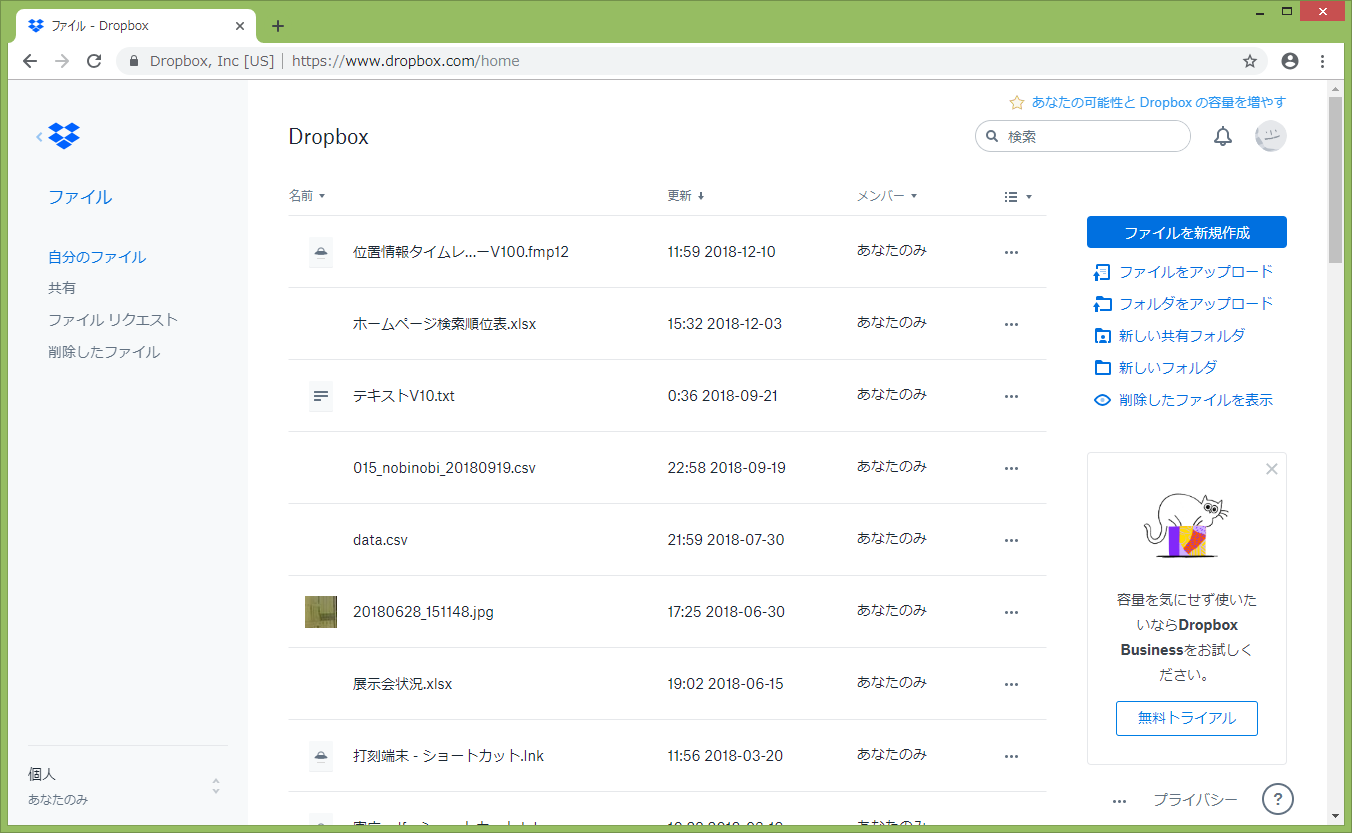1352x833 pixels.
Task: Click the icon of 打刻端末 - ショートカット.lnk
Action: click(x=320, y=756)
